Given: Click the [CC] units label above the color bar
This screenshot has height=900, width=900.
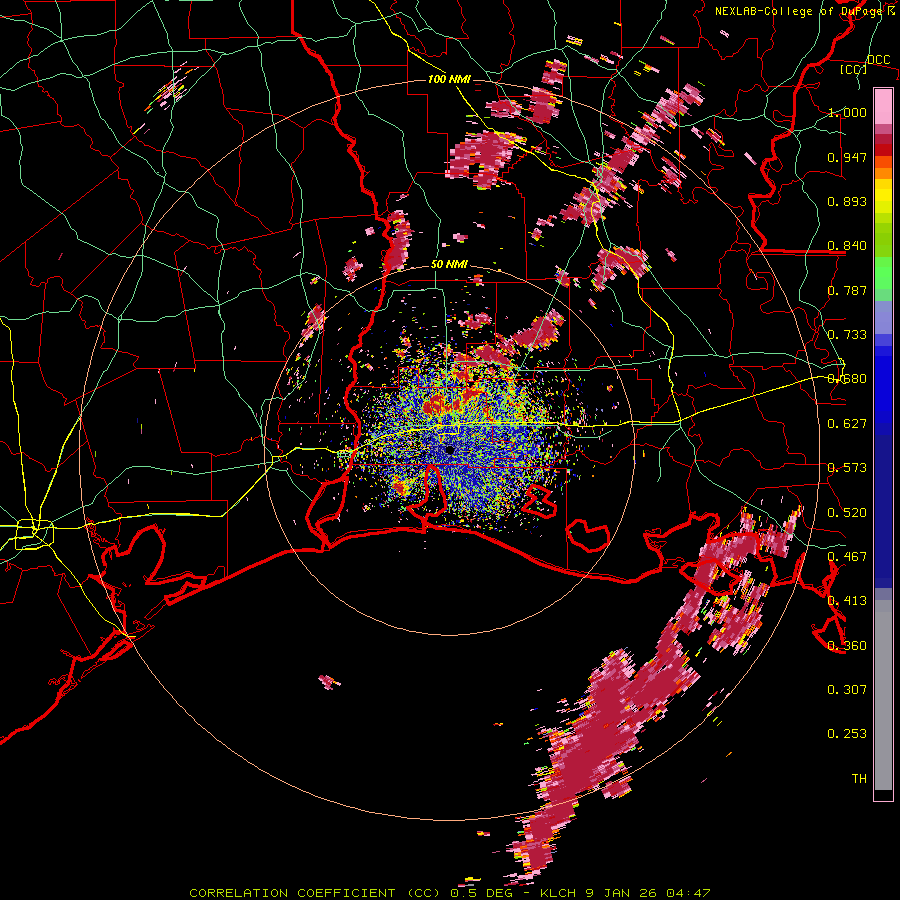Looking at the screenshot, I should click(x=854, y=69).
